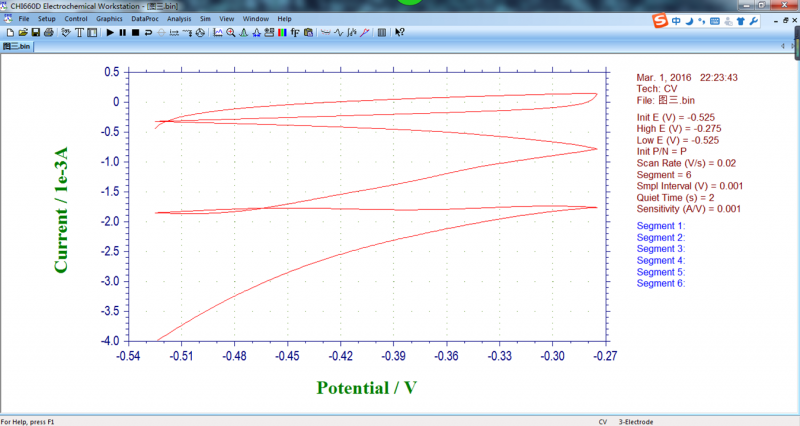Create a new file with the New icon
The height and width of the screenshot is (426, 800).
10,32
